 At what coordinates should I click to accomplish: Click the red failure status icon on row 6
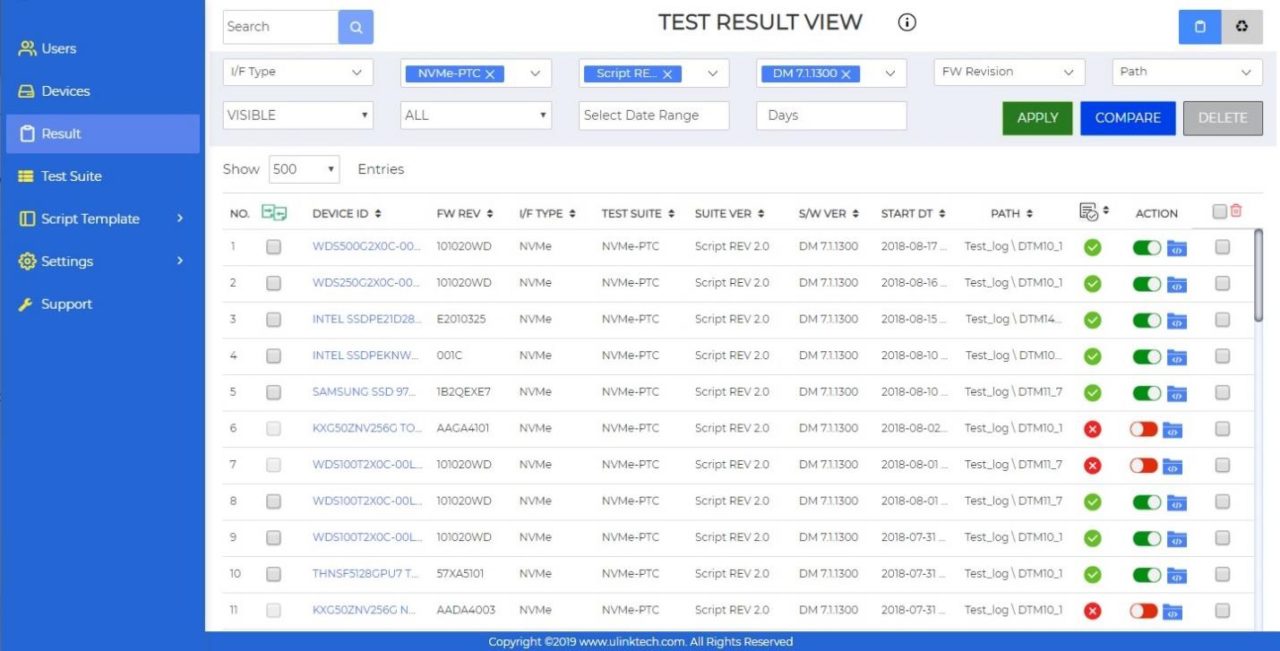click(x=1092, y=428)
